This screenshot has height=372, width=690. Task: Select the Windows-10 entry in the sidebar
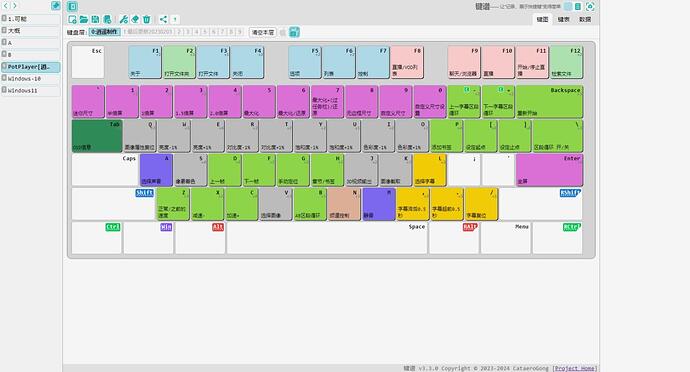30,78
